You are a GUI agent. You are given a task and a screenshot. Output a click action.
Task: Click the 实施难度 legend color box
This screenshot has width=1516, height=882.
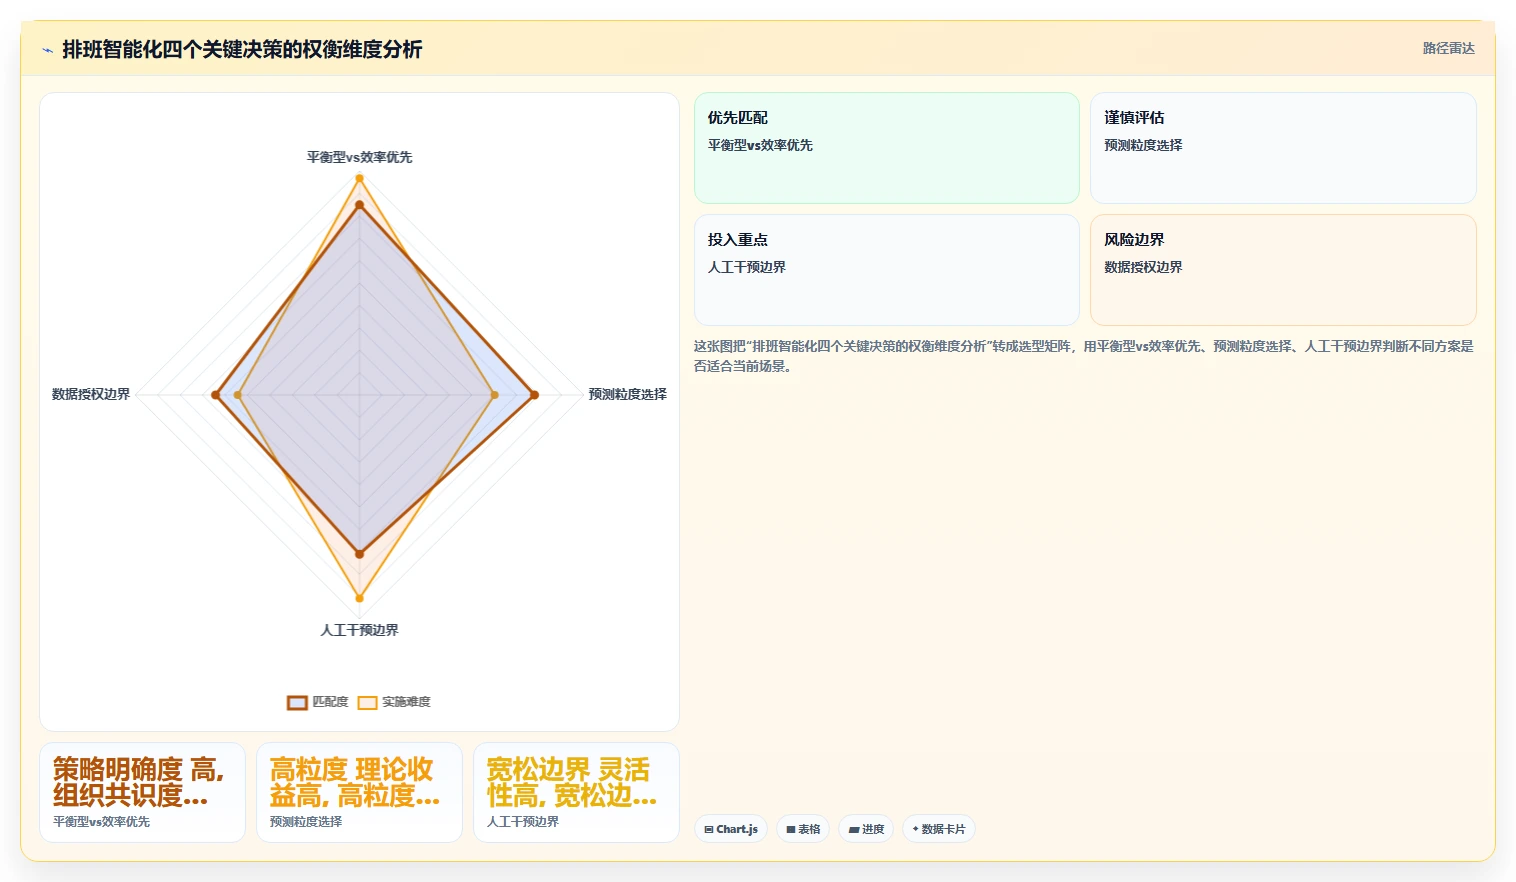[368, 703]
